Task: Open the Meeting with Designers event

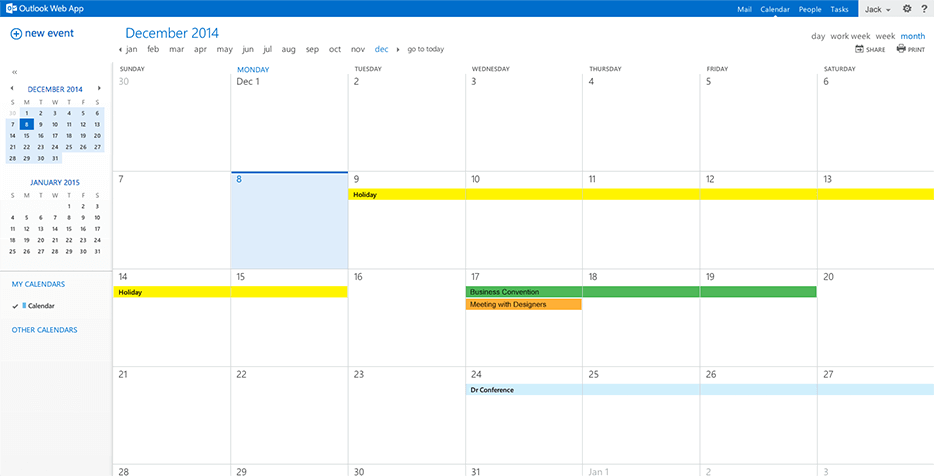Action: pyautogui.click(x=524, y=304)
